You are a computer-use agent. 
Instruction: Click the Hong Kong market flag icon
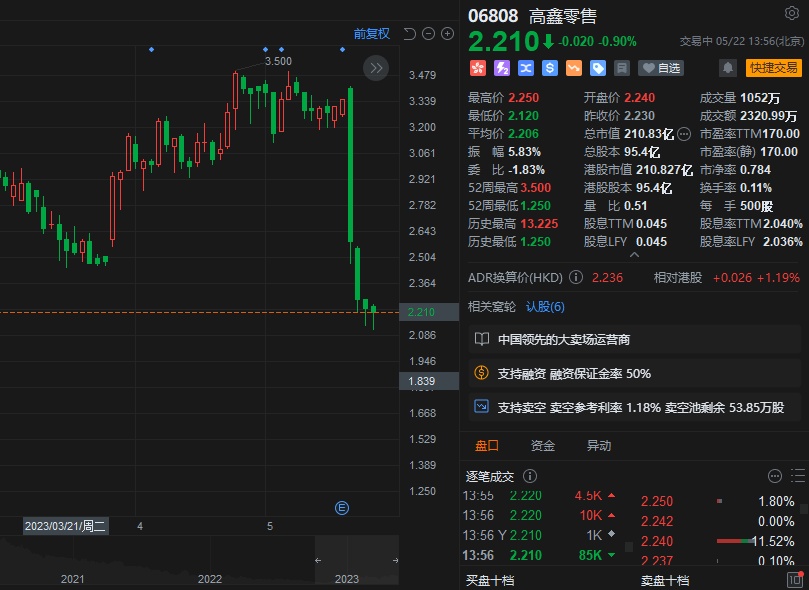click(478, 68)
